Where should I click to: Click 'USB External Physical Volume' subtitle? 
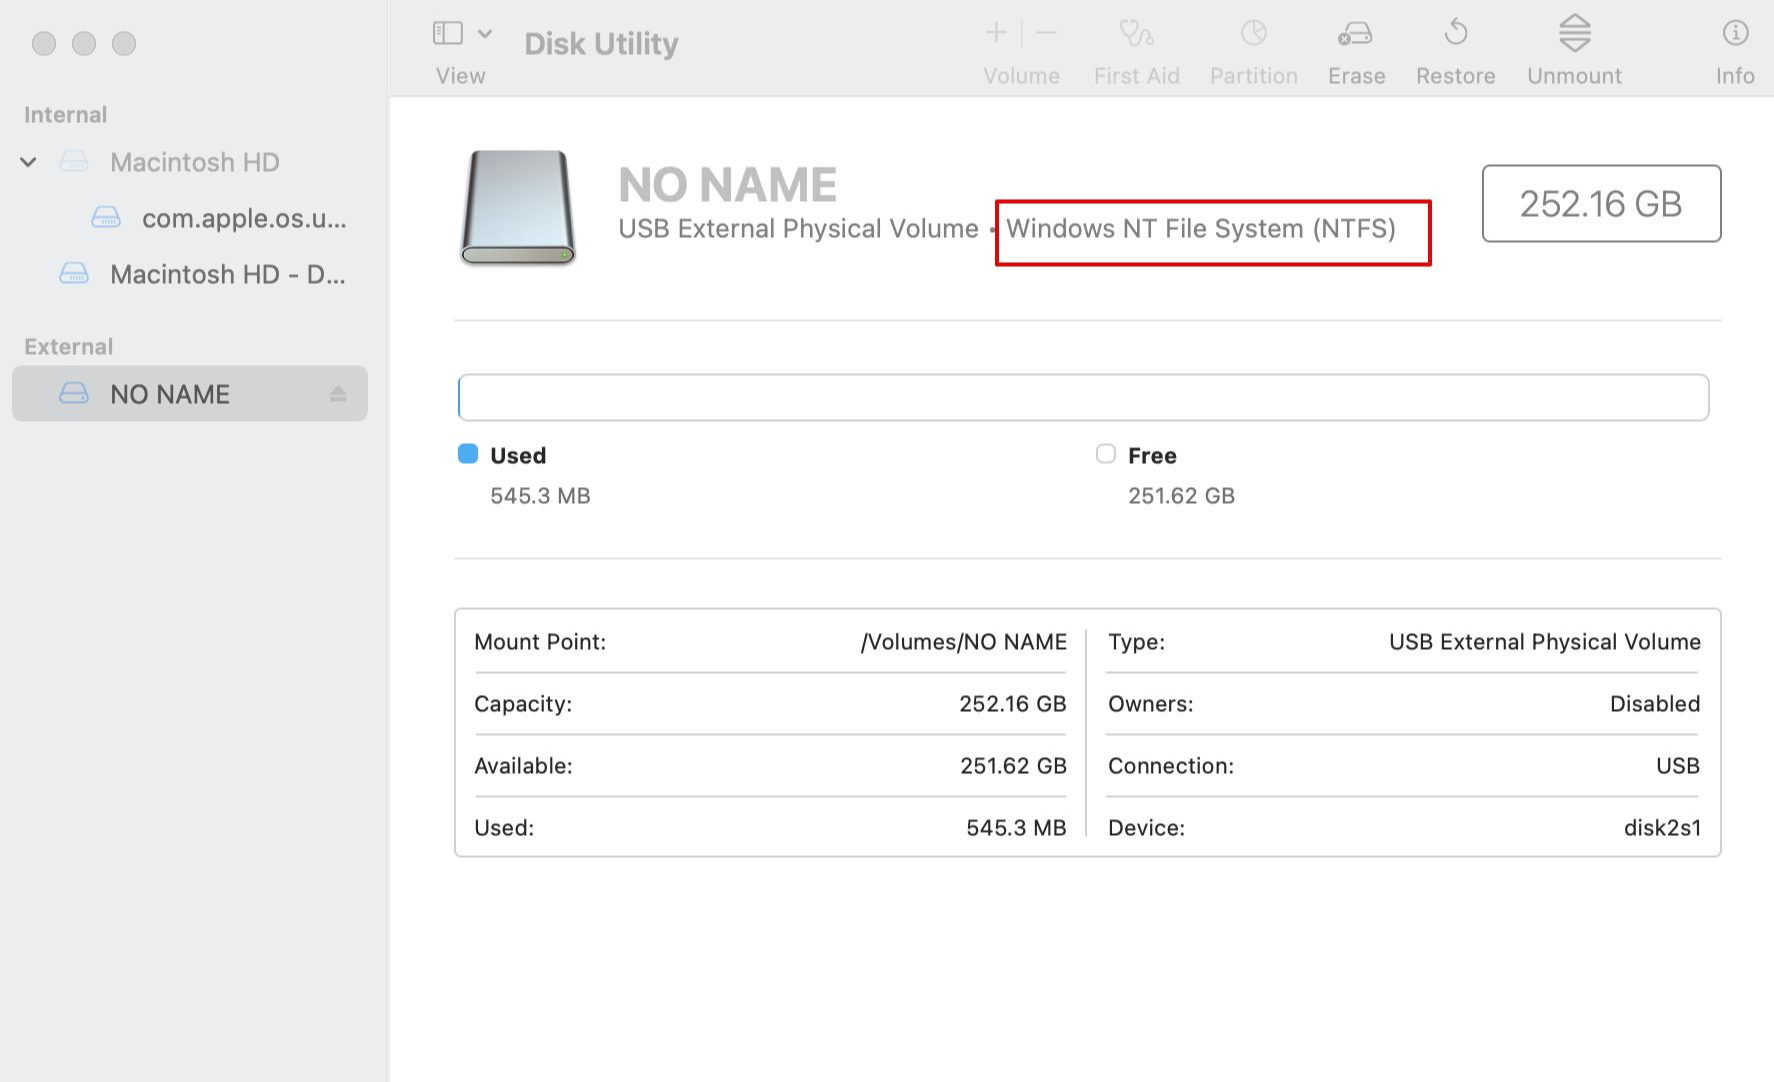pyautogui.click(x=798, y=229)
